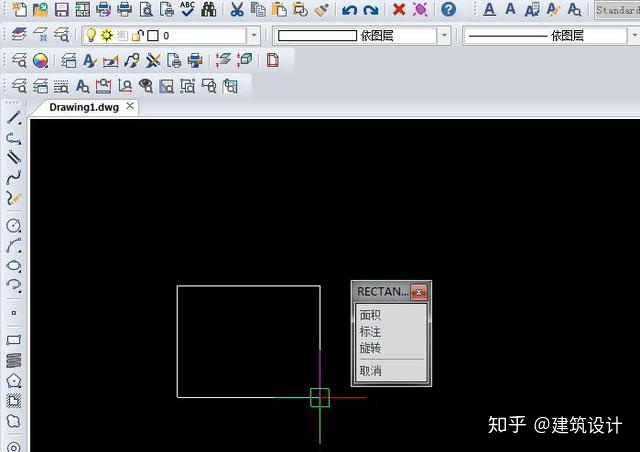This screenshot has width=640, height=452.
Task: Click layer 0 color square swatch
Action: tap(153, 36)
